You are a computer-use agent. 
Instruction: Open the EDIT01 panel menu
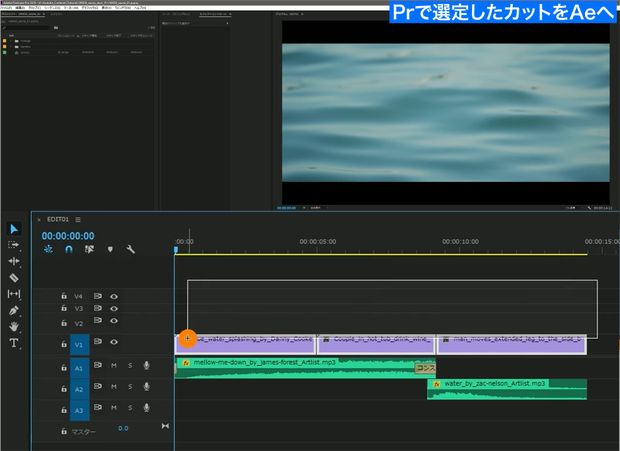pos(78,219)
